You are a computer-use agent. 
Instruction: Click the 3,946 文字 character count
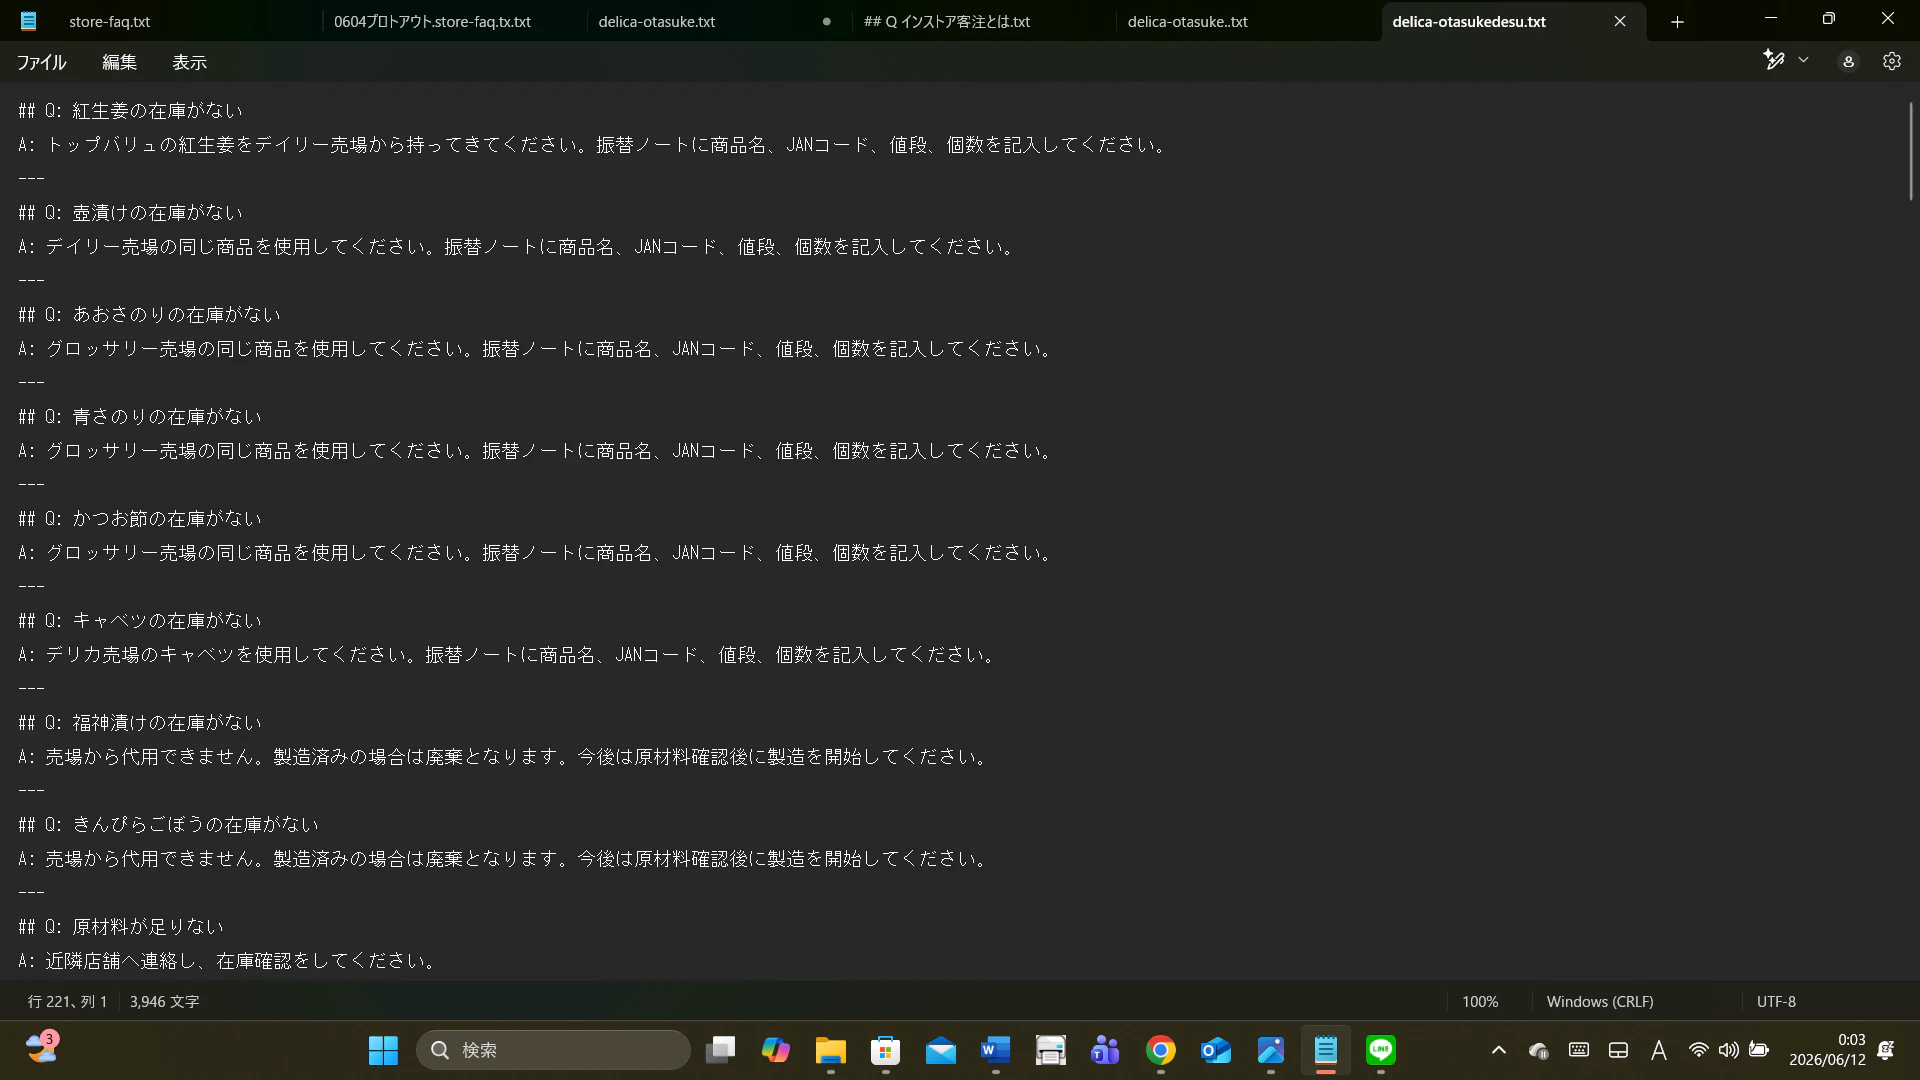click(x=164, y=1001)
